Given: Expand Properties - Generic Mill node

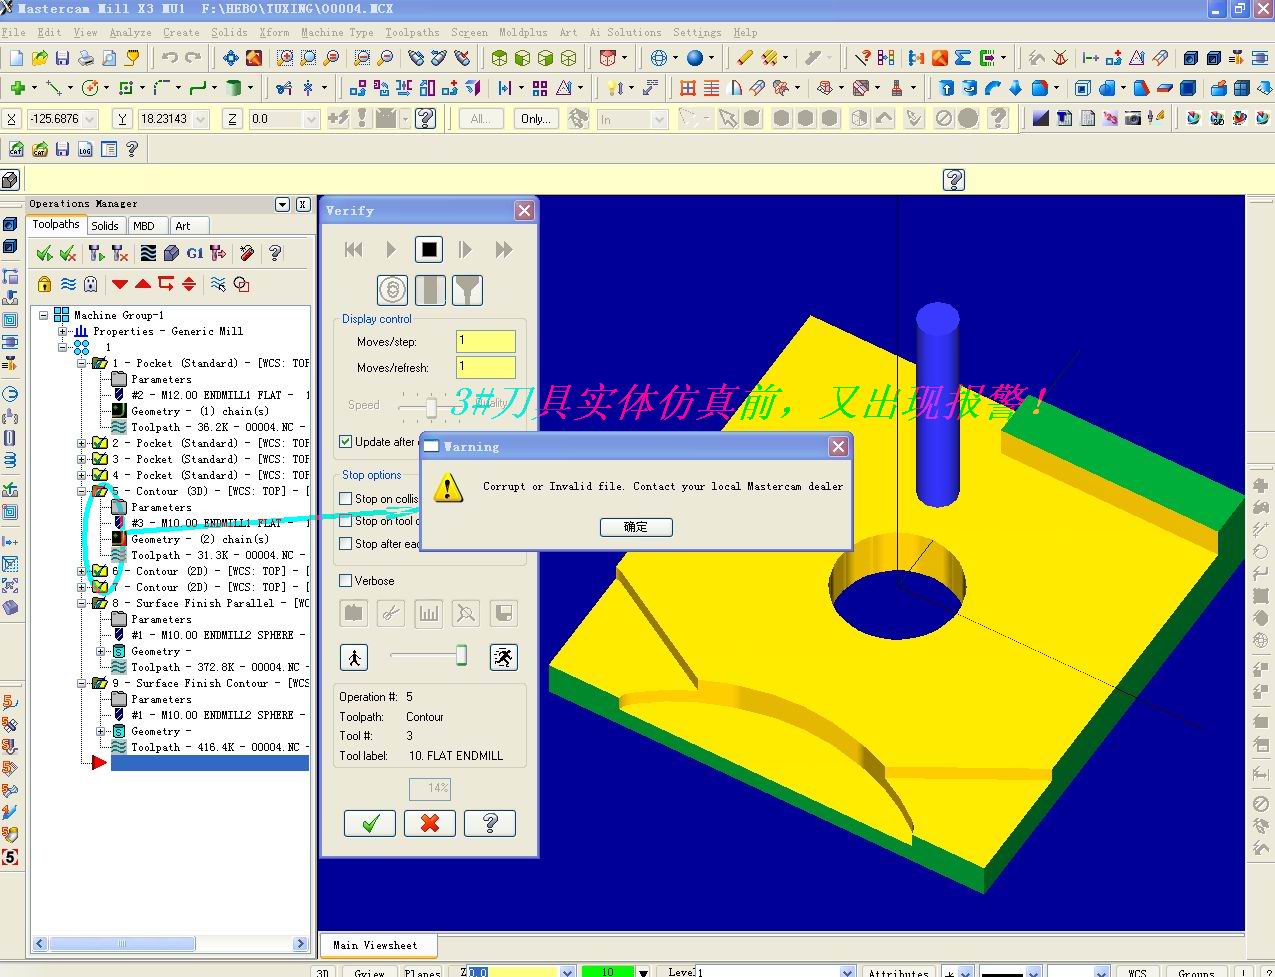Looking at the screenshot, I should [62, 331].
